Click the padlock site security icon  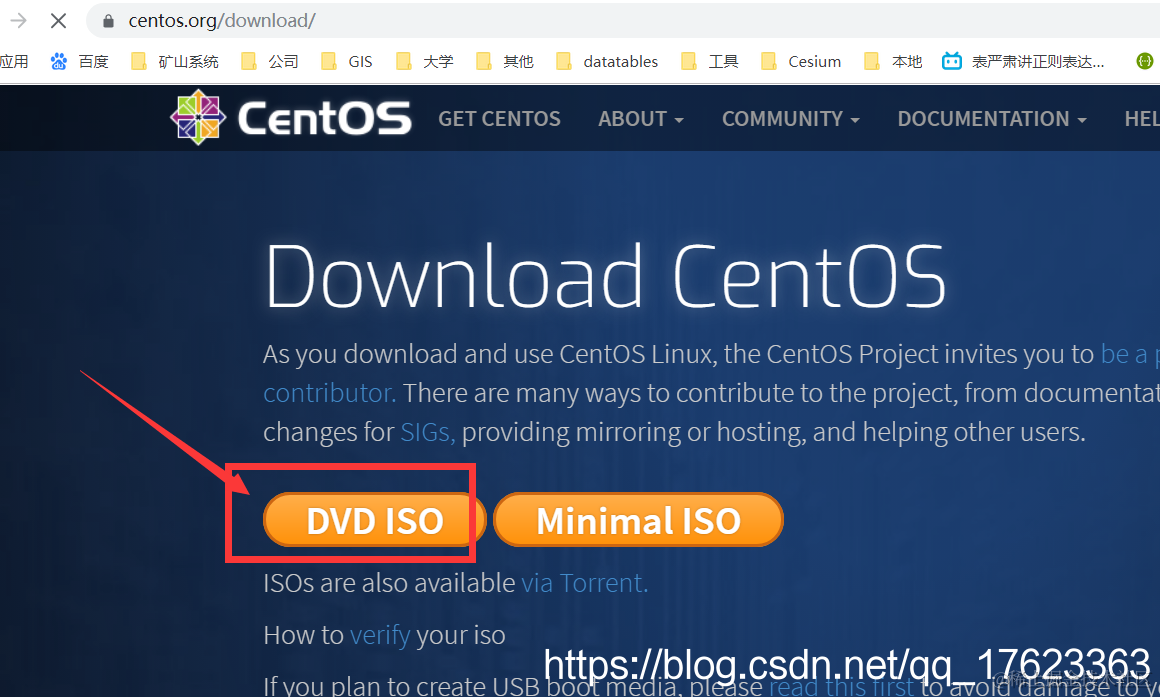[x=109, y=21]
